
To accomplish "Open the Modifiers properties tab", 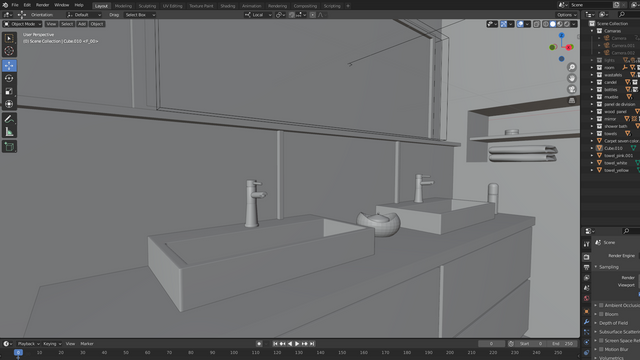I will 587,322.
